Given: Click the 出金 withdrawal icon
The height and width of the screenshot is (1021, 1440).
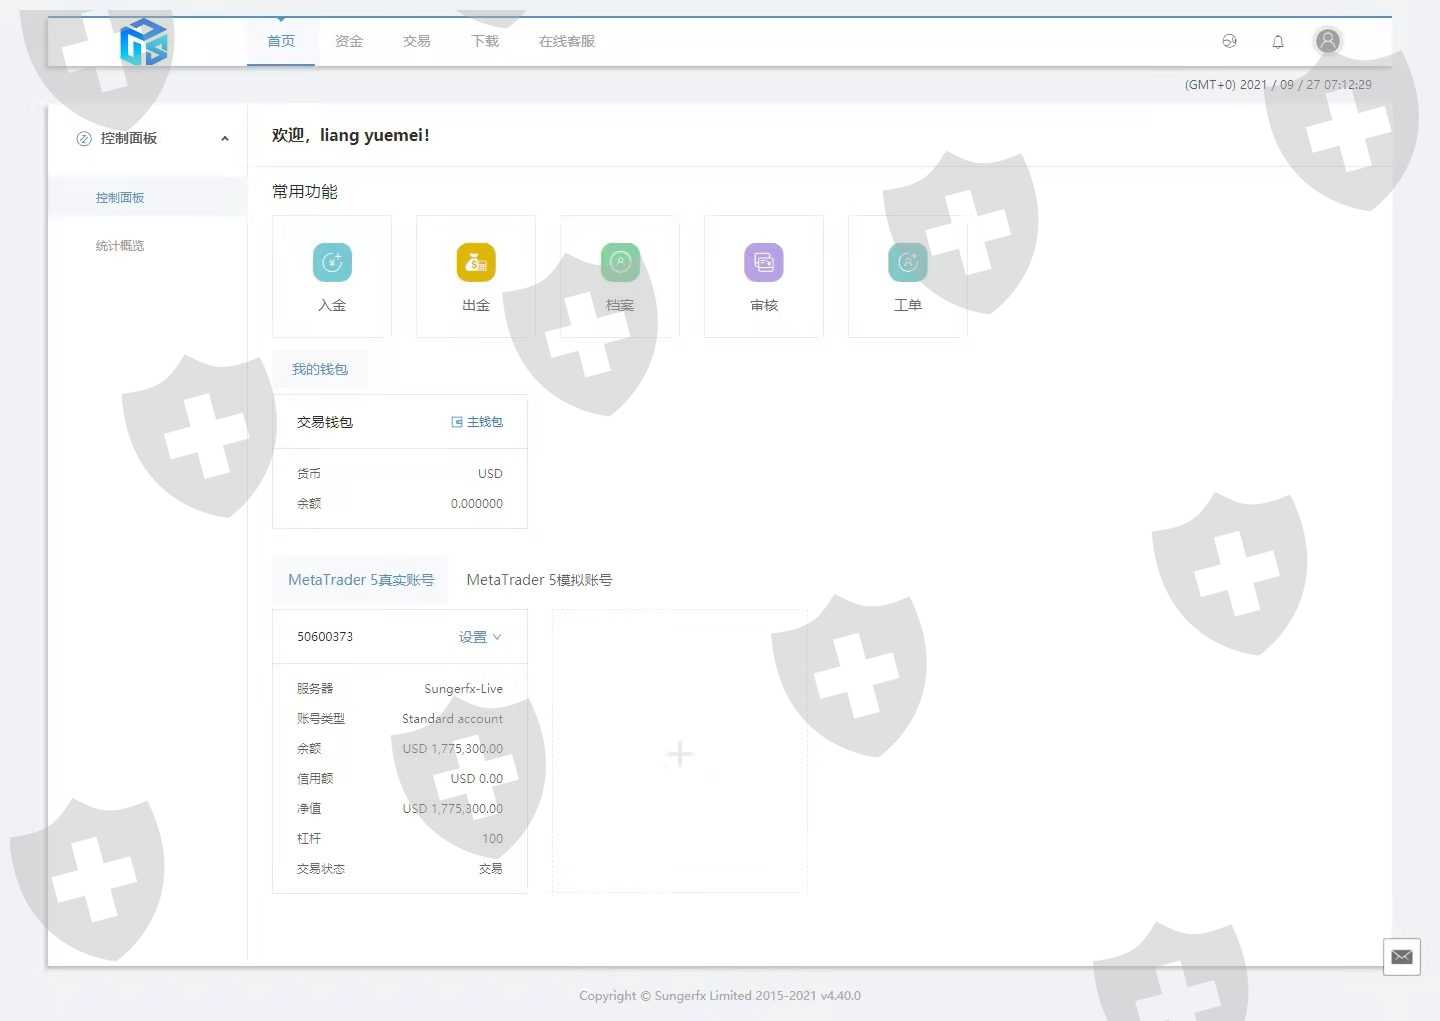Looking at the screenshot, I should [476, 262].
